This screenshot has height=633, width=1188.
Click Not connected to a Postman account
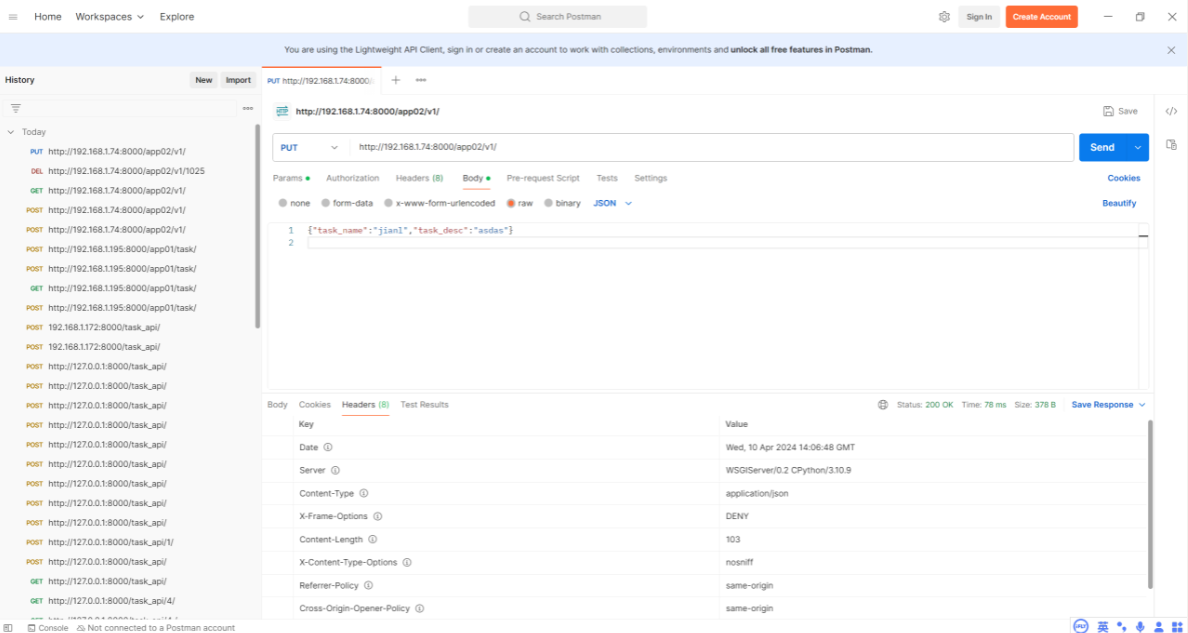tap(155, 628)
